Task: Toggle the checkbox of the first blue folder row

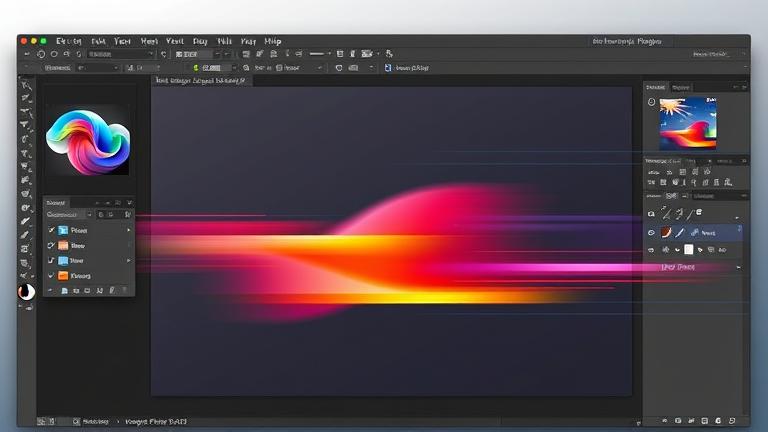Action: (51, 230)
